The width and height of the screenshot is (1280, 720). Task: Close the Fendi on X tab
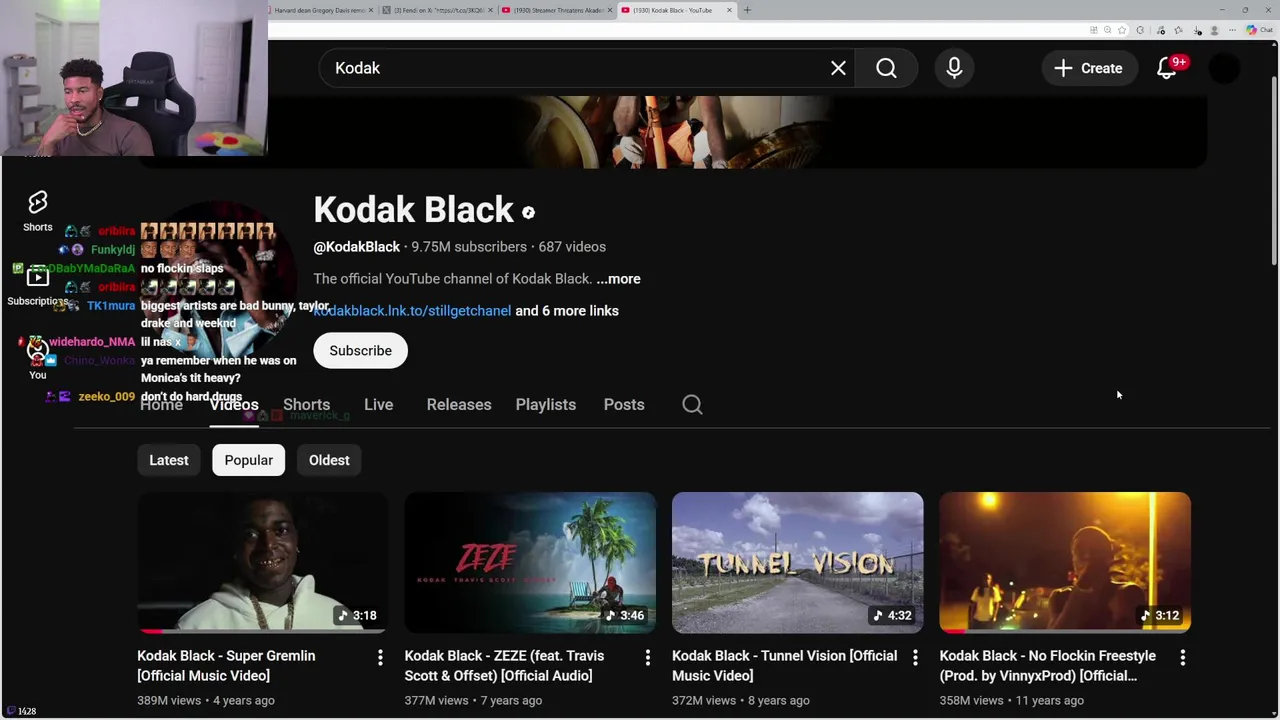490,10
